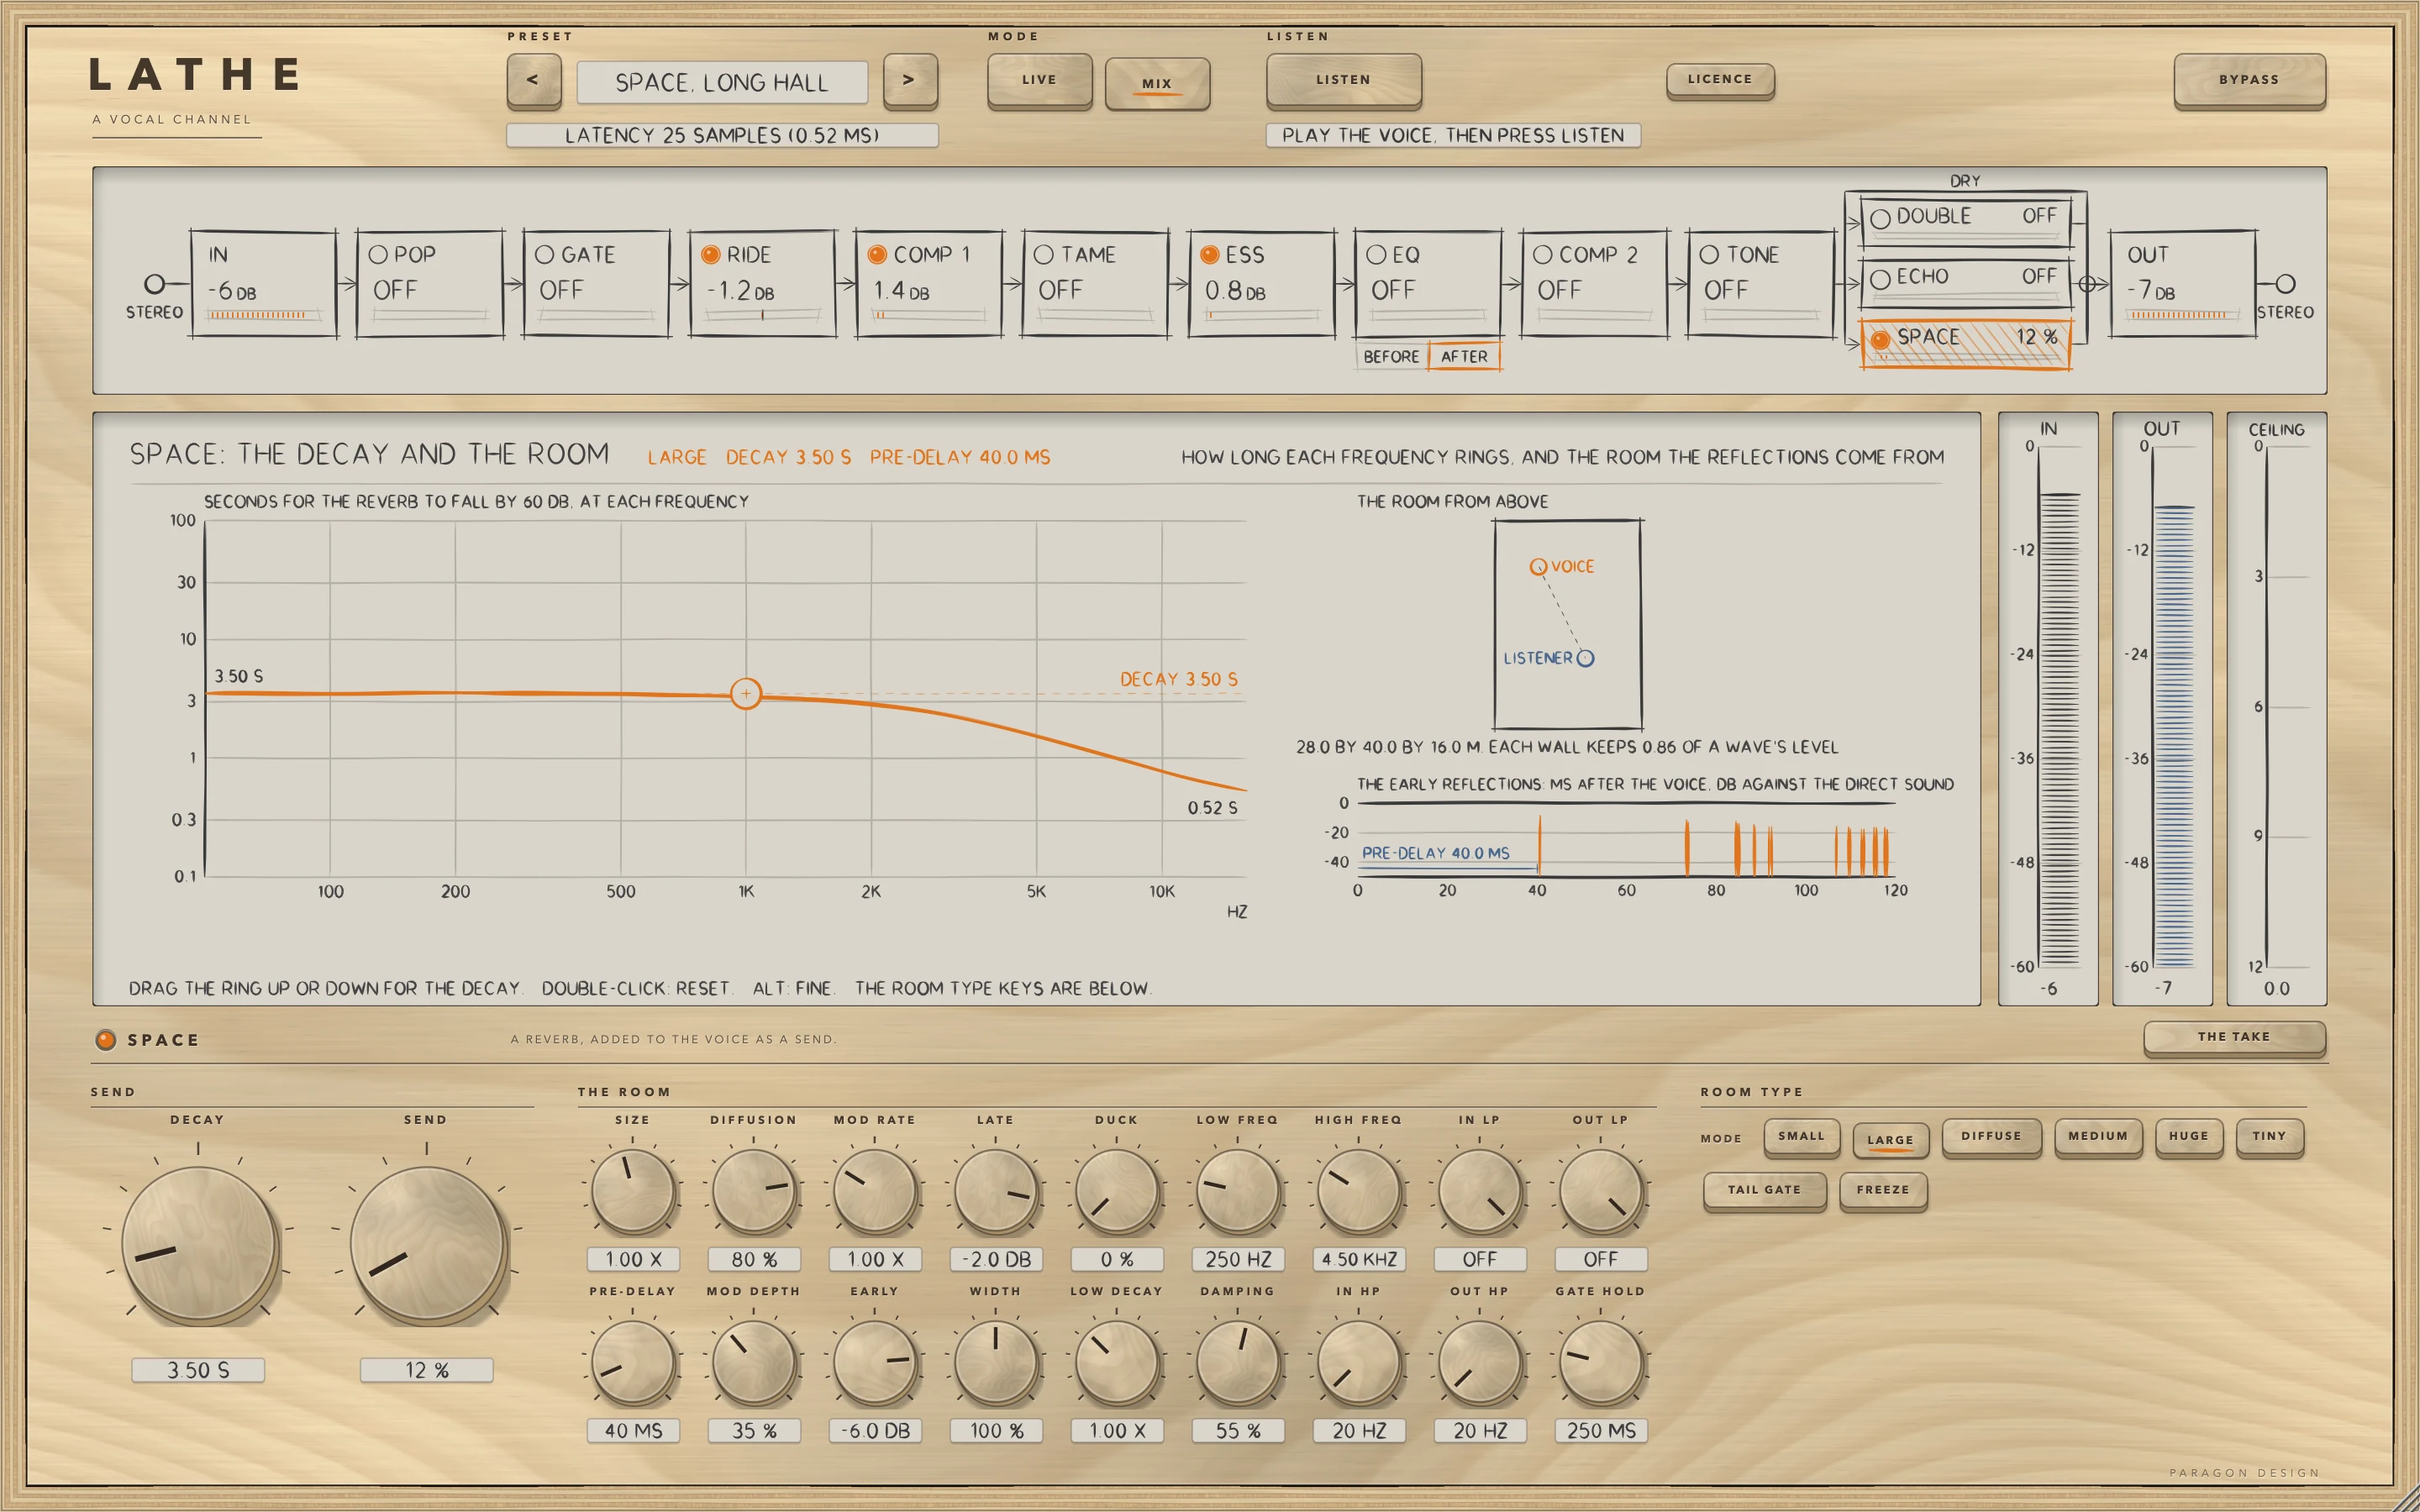This screenshot has height=1512, width=2420.
Task: Enable the DOUBLE module toggle
Action: 1880,219
